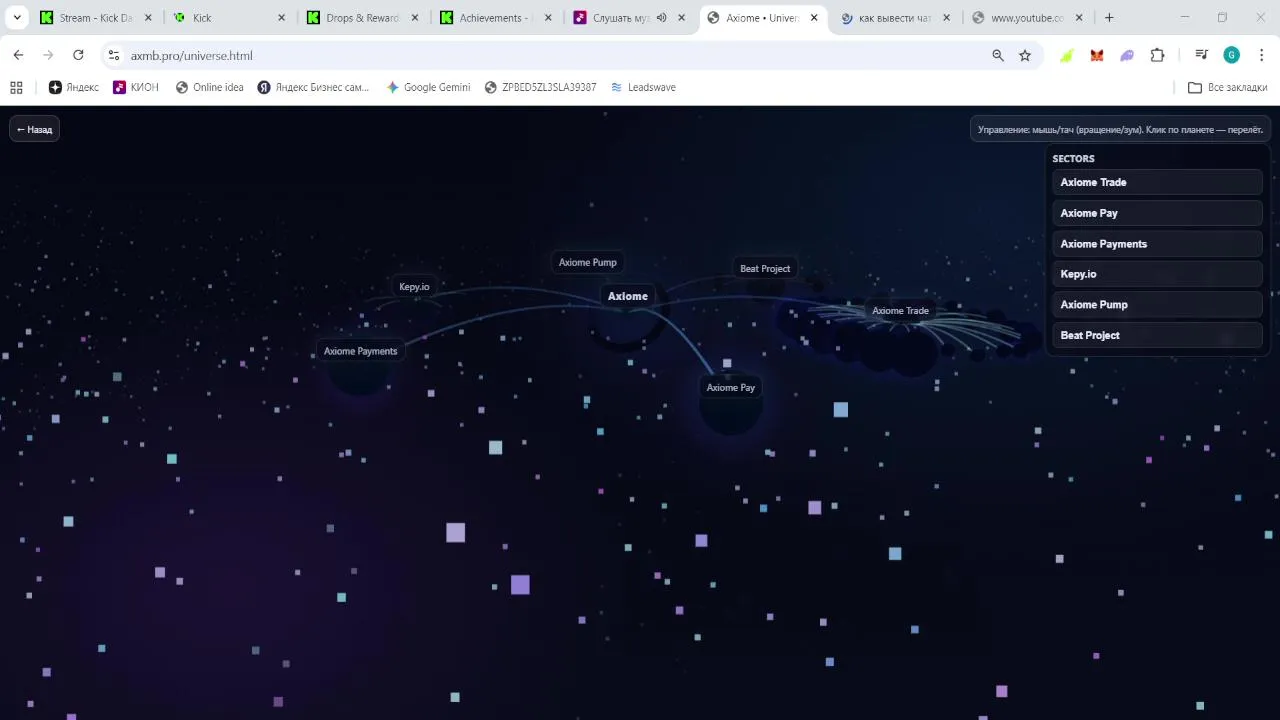Screen dimensions: 1280x720
Task: Fly to Axiome Pump planet label
Action: point(588,262)
